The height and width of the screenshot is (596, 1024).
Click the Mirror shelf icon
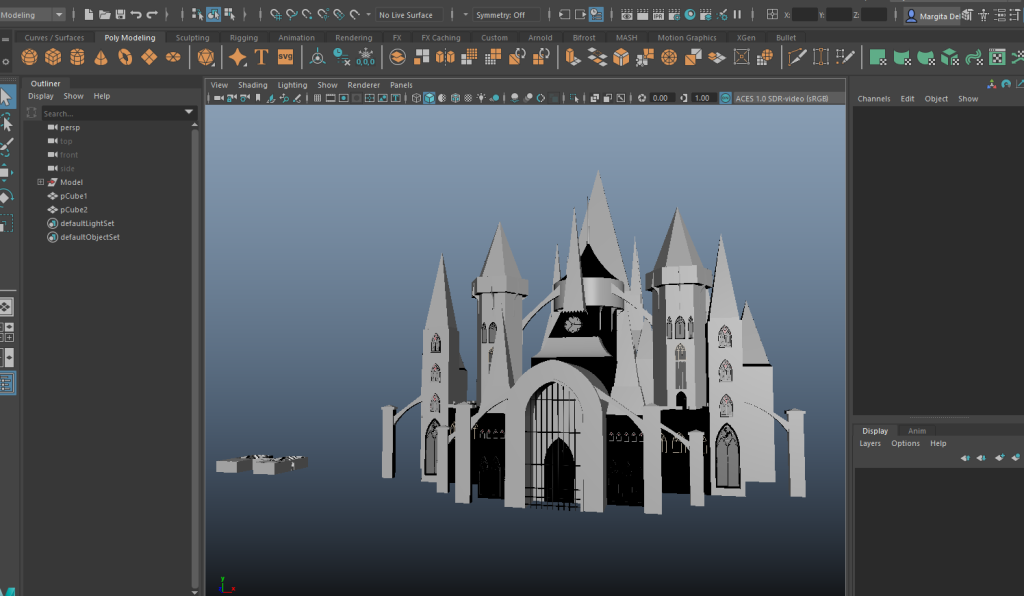pyautogui.click(x=445, y=57)
